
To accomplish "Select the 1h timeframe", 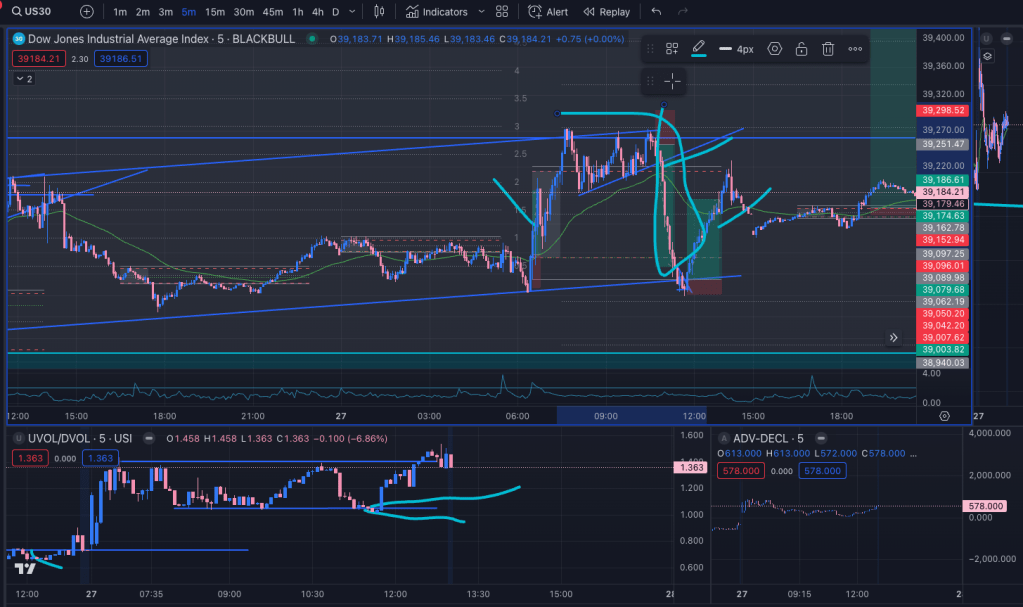I will [x=298, y=12].
